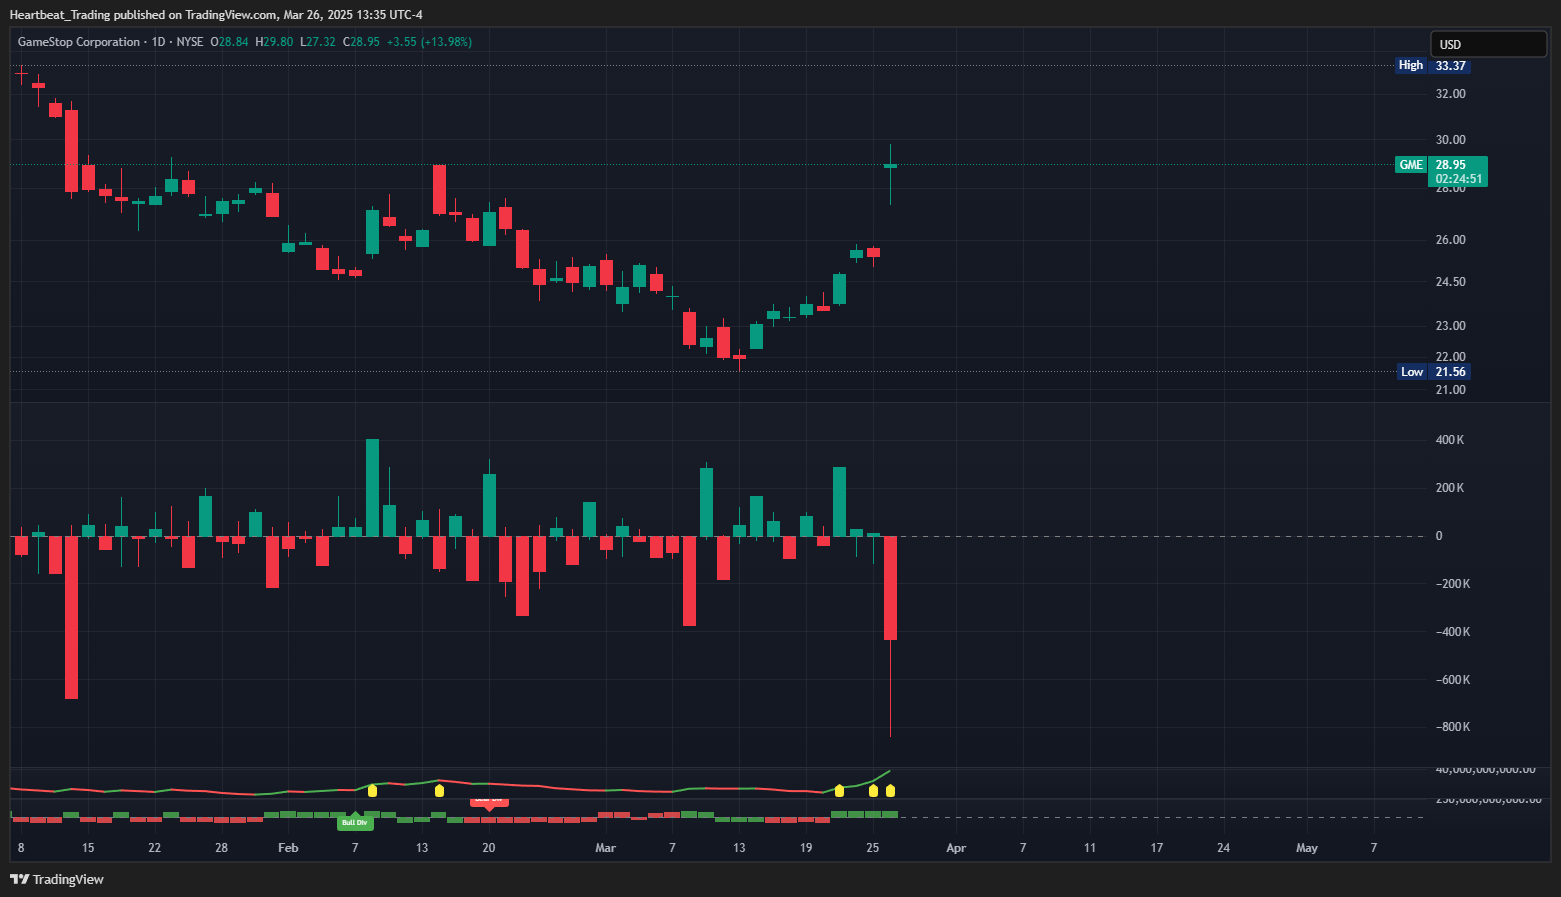This screenshot has height=897, width=1561.
Task: Click the -600K volume scale value
Action: tap(1453, 680)
